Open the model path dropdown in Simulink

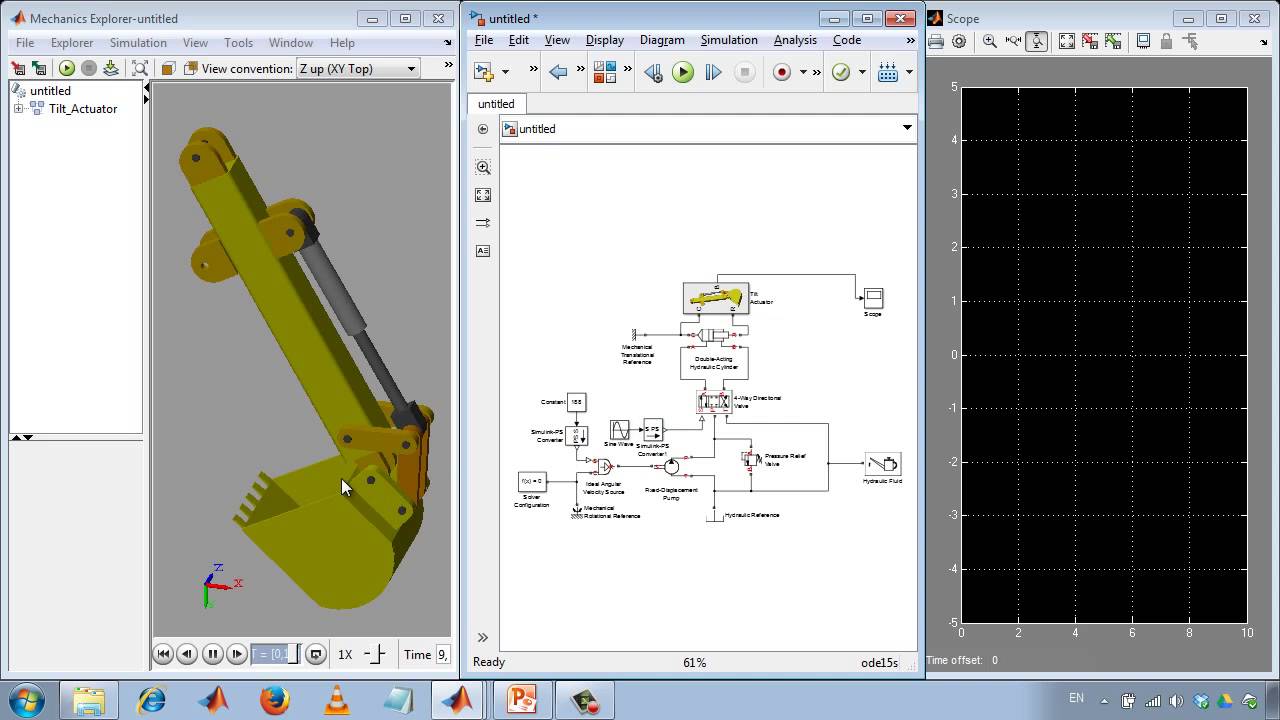point(907,128)
